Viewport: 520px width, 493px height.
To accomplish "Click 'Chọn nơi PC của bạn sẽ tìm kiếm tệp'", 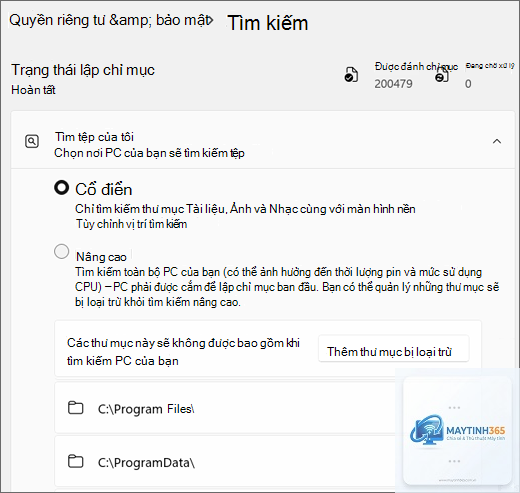I will pyautogui.click(x=149, y=153).
